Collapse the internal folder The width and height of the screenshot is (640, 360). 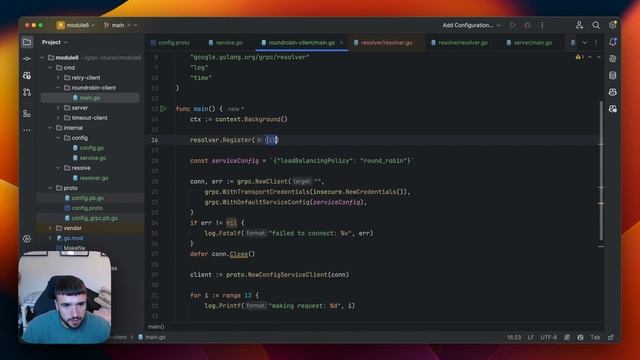(50, 128)
